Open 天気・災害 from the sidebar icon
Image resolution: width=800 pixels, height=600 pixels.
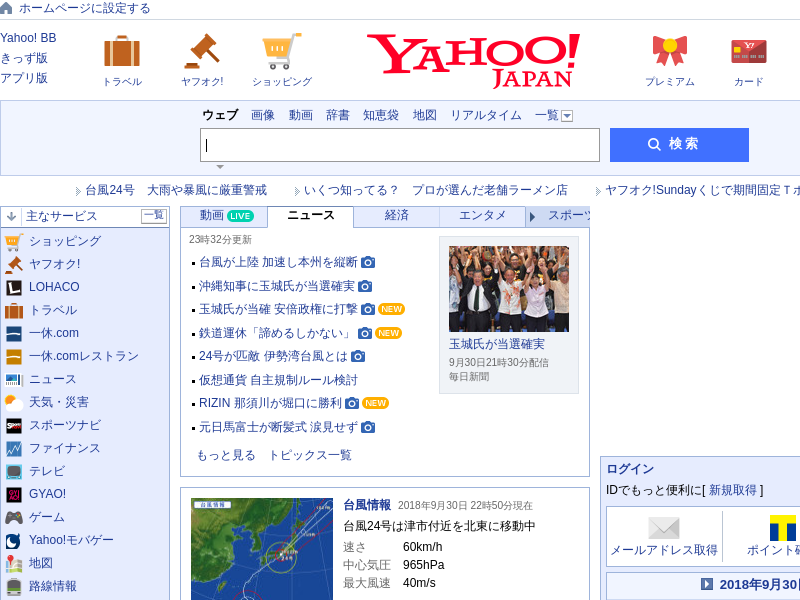(x=12, y=401)
